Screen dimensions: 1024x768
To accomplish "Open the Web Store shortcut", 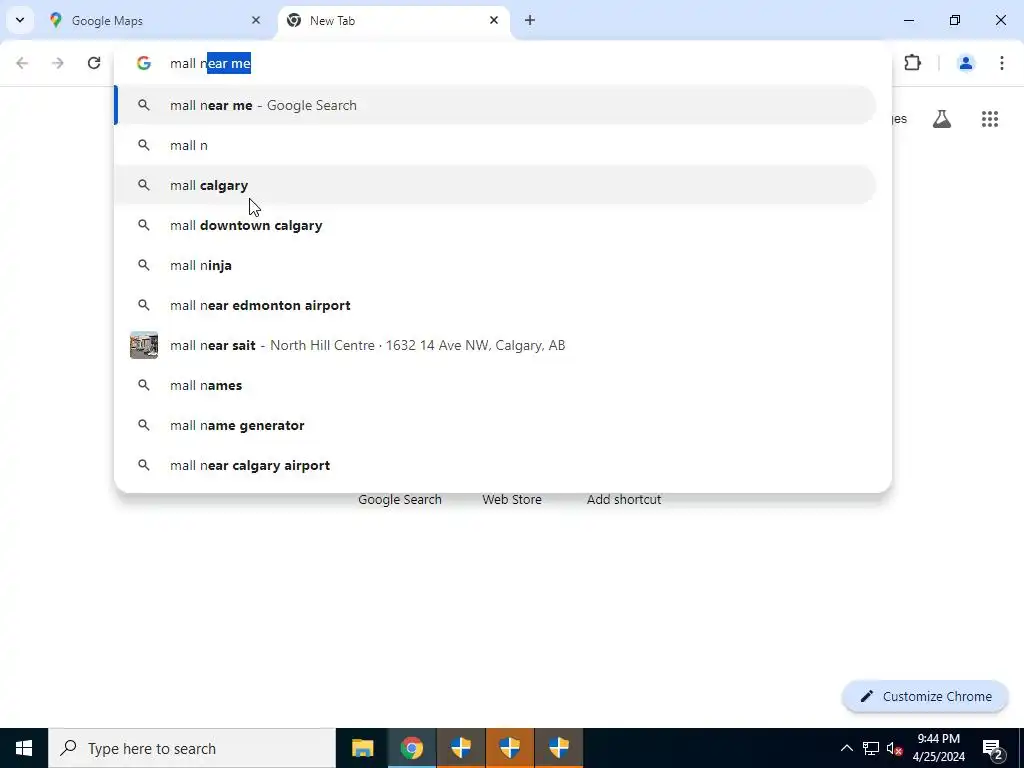I will click(512, 500).
